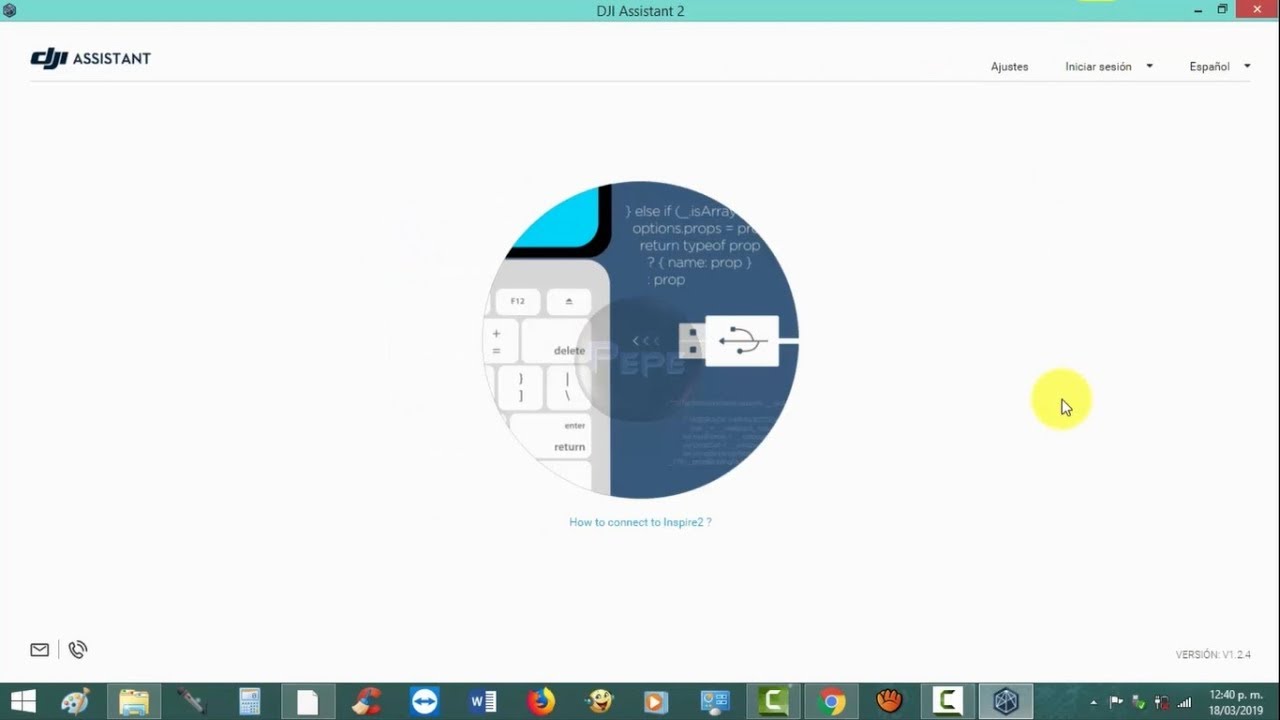Open TeamViewer from the taskbar

click(x=424, y=702)
